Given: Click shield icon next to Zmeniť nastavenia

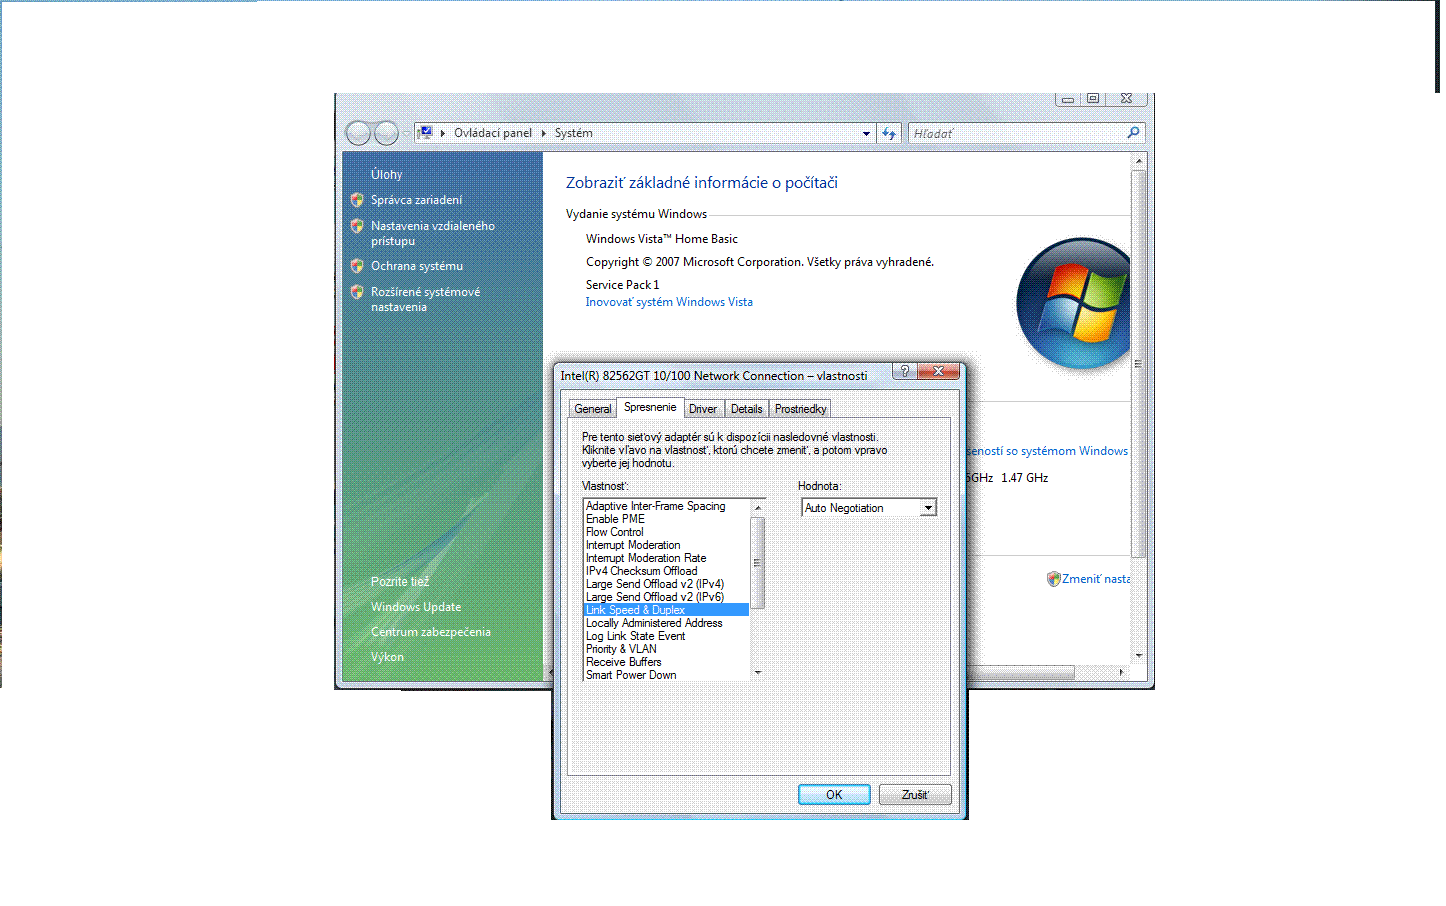Looking at the screenshot, I should [x=1053, y=579].
